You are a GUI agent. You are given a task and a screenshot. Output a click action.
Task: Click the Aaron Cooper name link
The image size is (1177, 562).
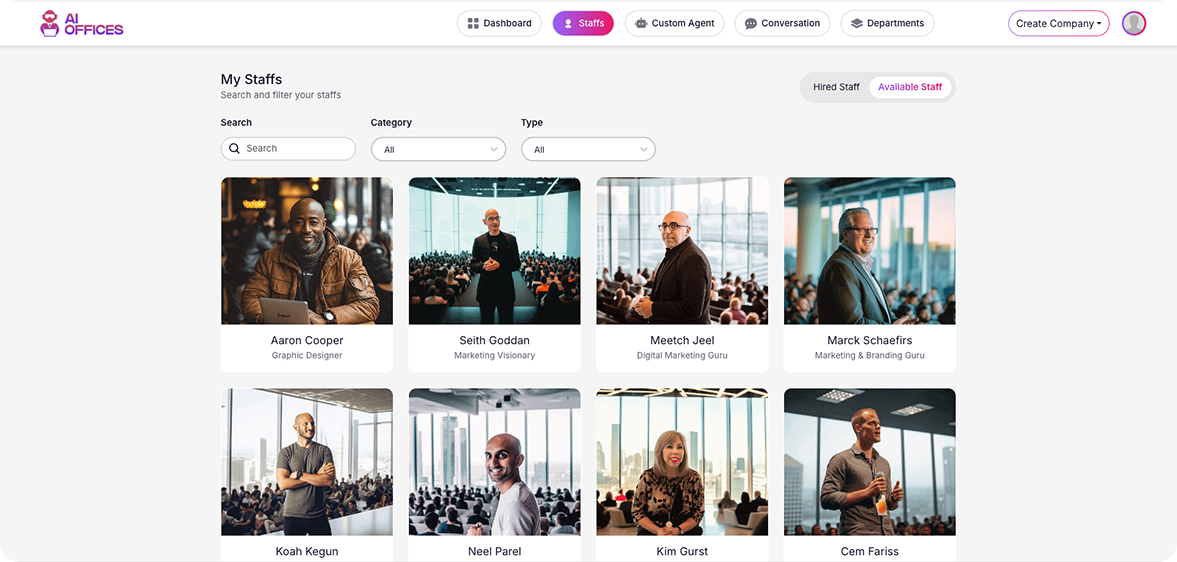[x=307, y=341]
